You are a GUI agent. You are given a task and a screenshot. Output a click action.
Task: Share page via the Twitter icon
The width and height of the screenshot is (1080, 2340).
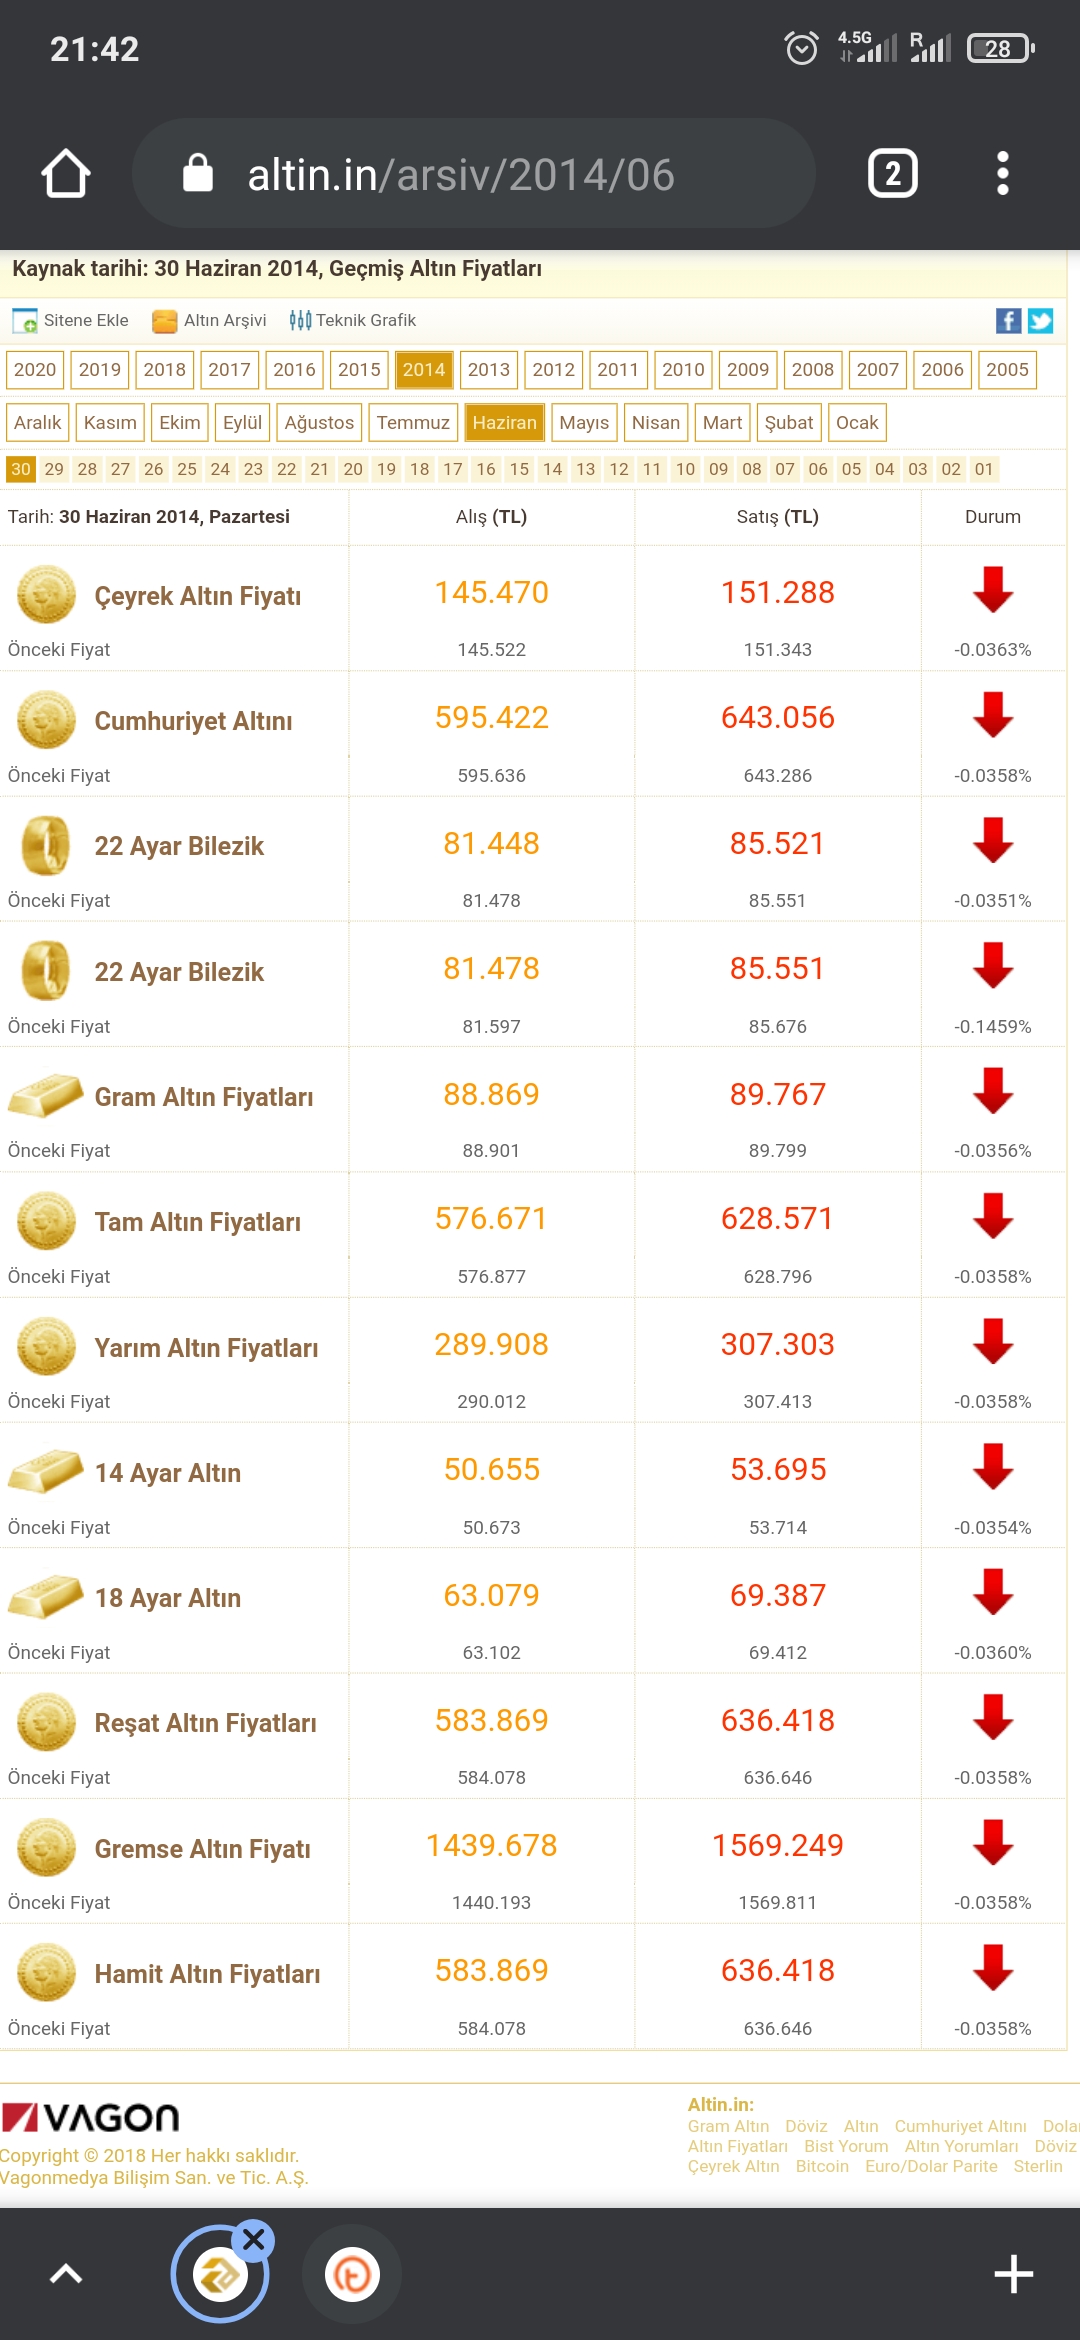(1040, 321)
